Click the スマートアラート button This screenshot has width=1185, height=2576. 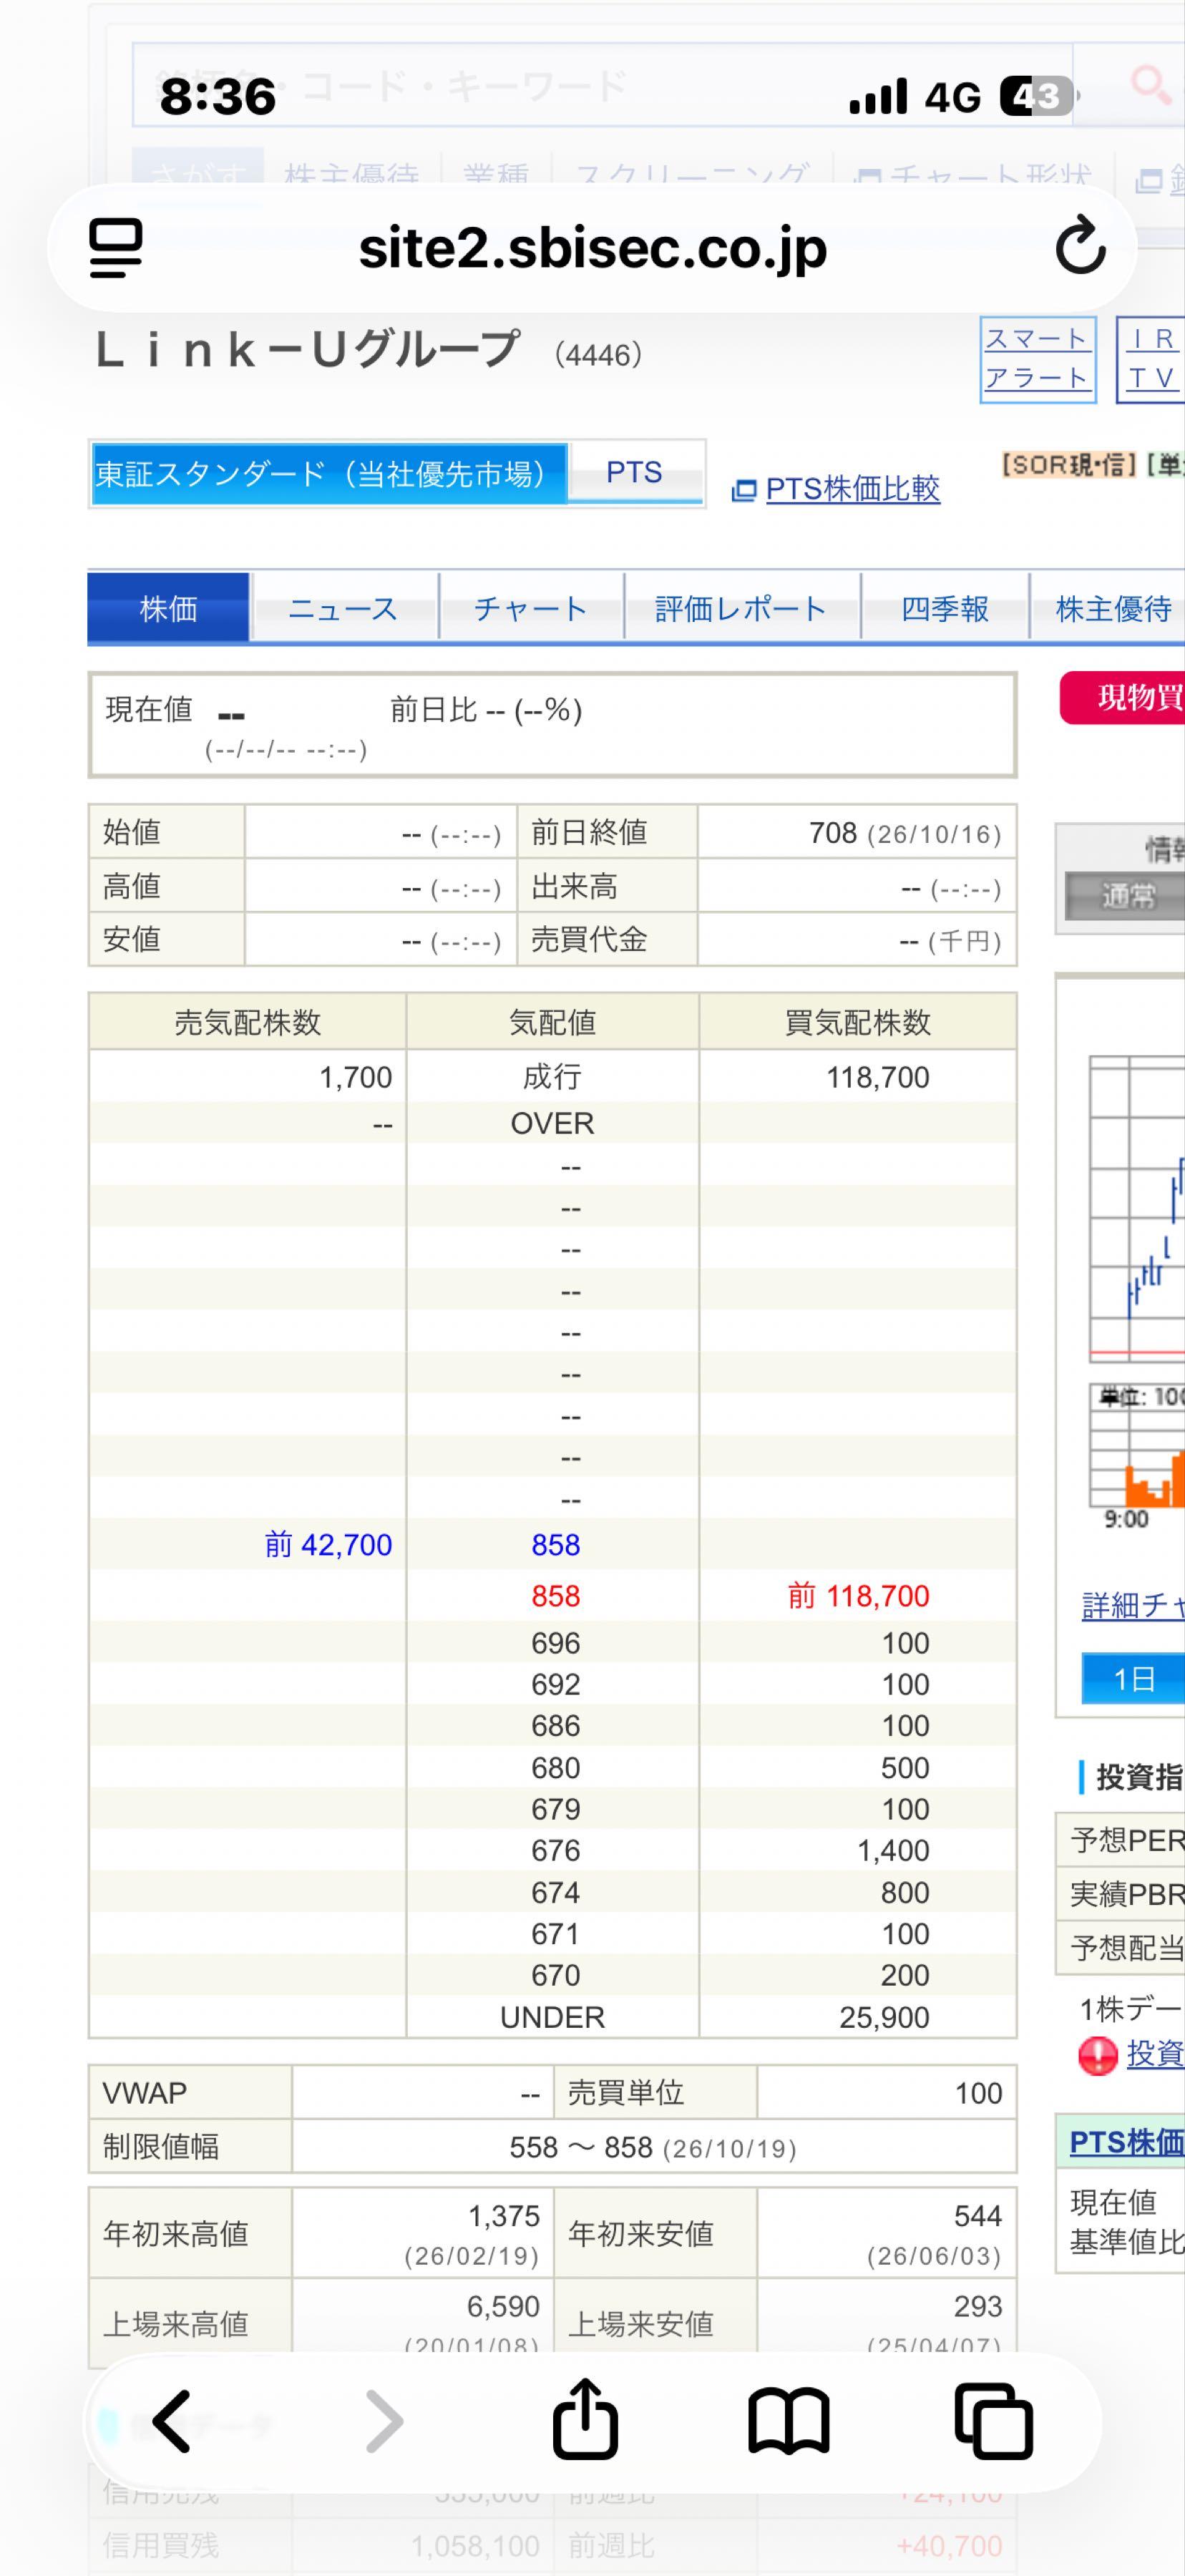point(1038,359)
